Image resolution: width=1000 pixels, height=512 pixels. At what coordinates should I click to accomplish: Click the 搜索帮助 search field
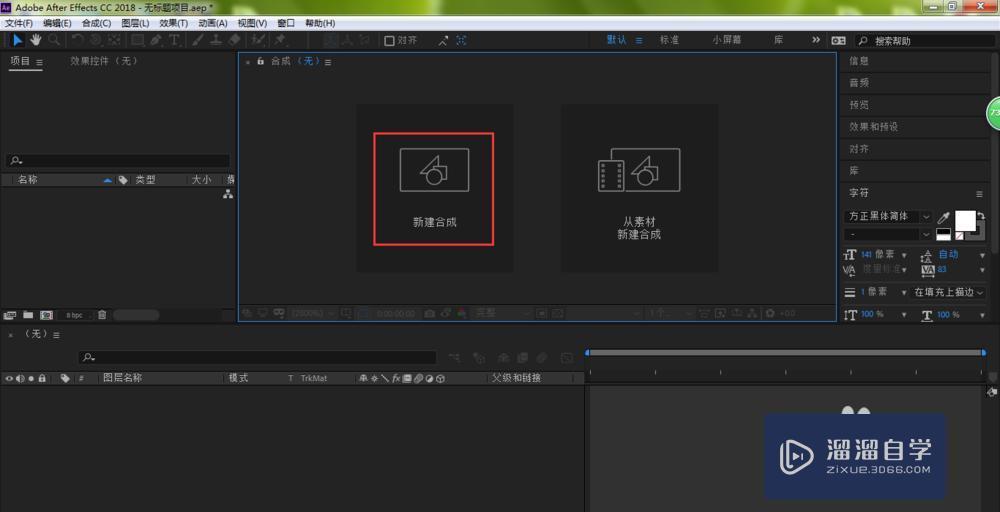pyautogui.click(x=927, y=41)
